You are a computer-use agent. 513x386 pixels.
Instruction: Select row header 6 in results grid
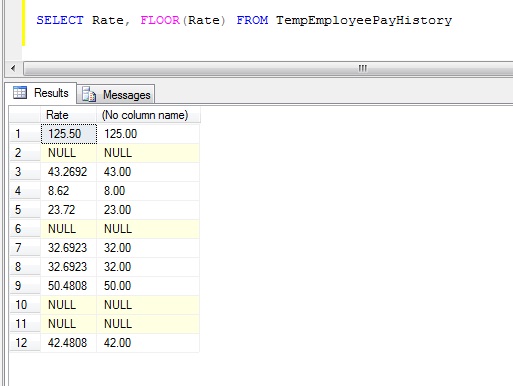pos(25,229)
